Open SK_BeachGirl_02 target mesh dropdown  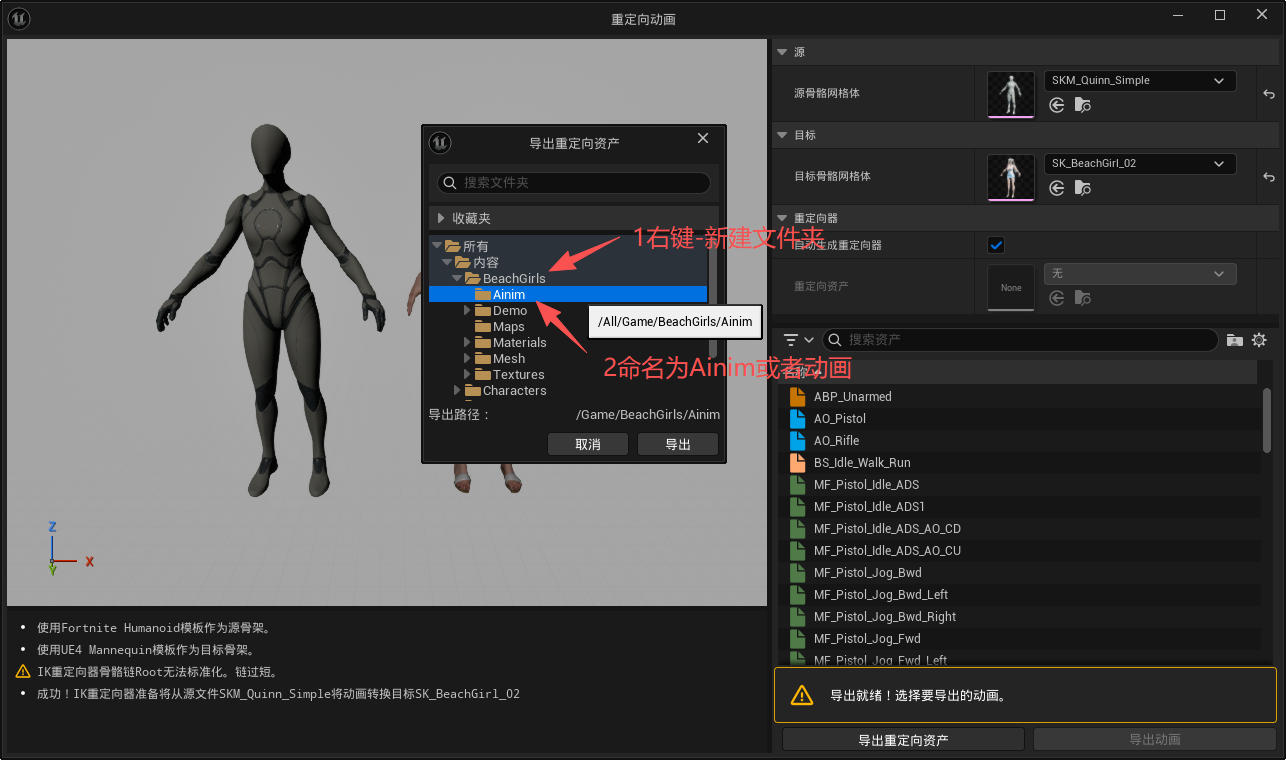pos(1140,164)
